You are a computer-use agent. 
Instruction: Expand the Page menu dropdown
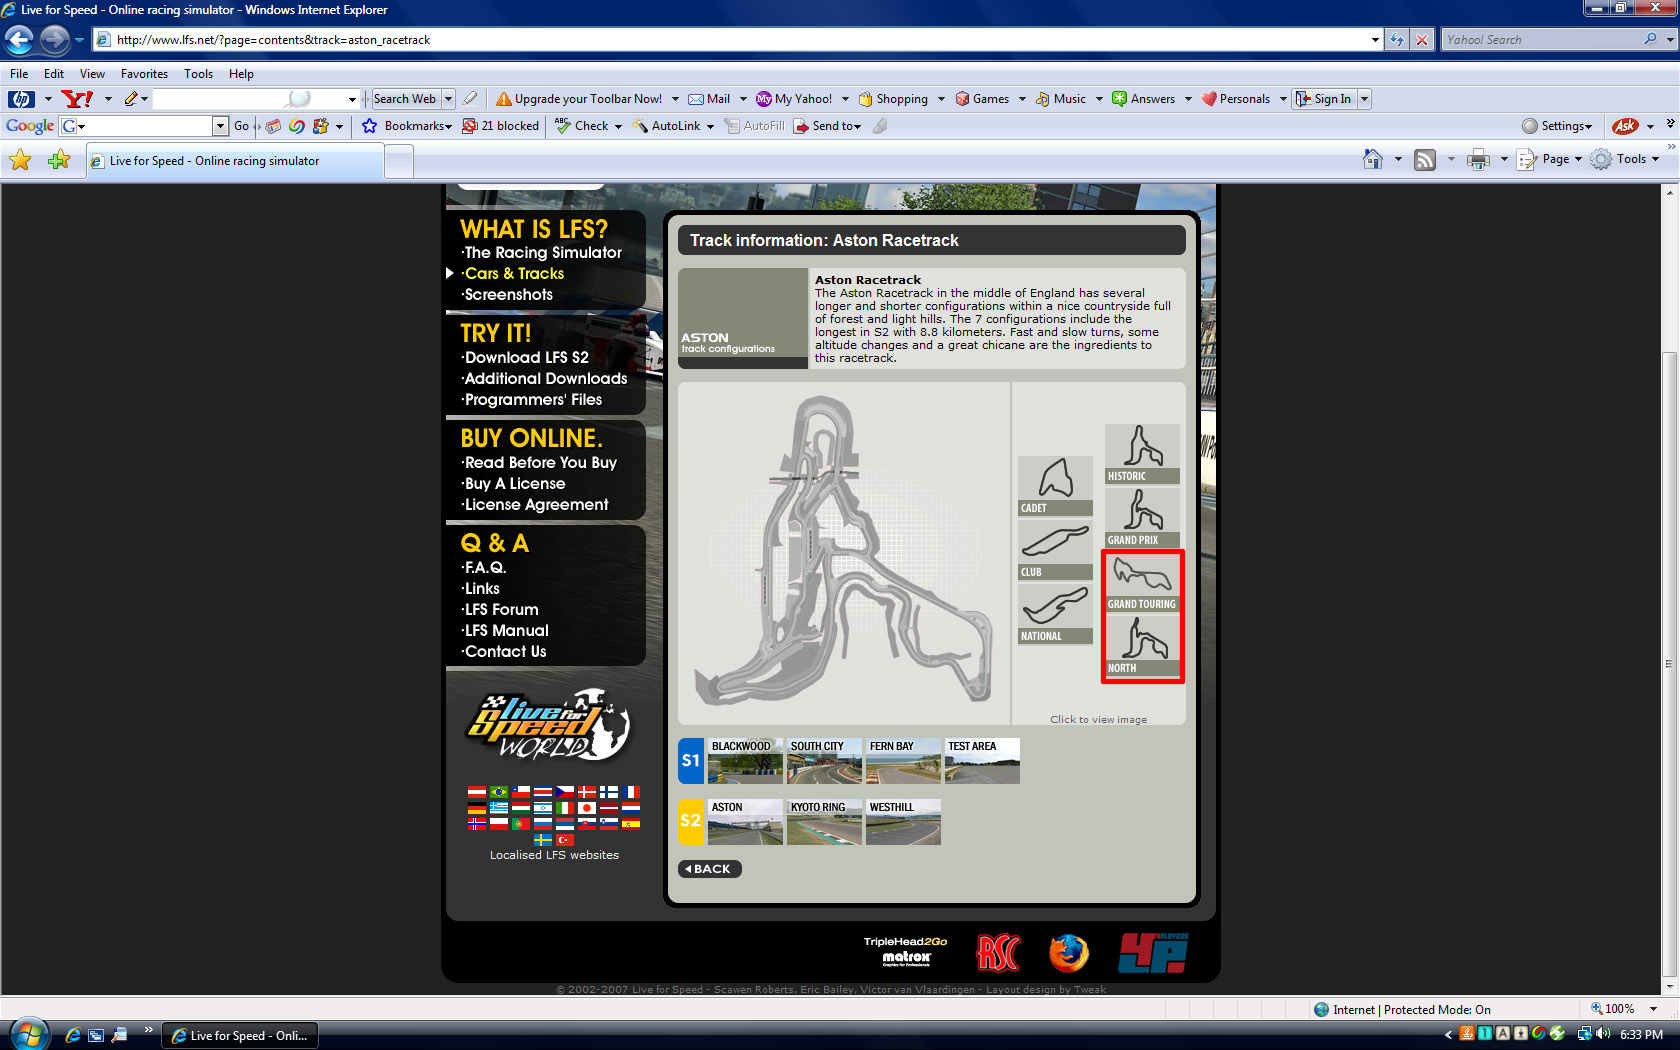click(x=1578, y=159)
